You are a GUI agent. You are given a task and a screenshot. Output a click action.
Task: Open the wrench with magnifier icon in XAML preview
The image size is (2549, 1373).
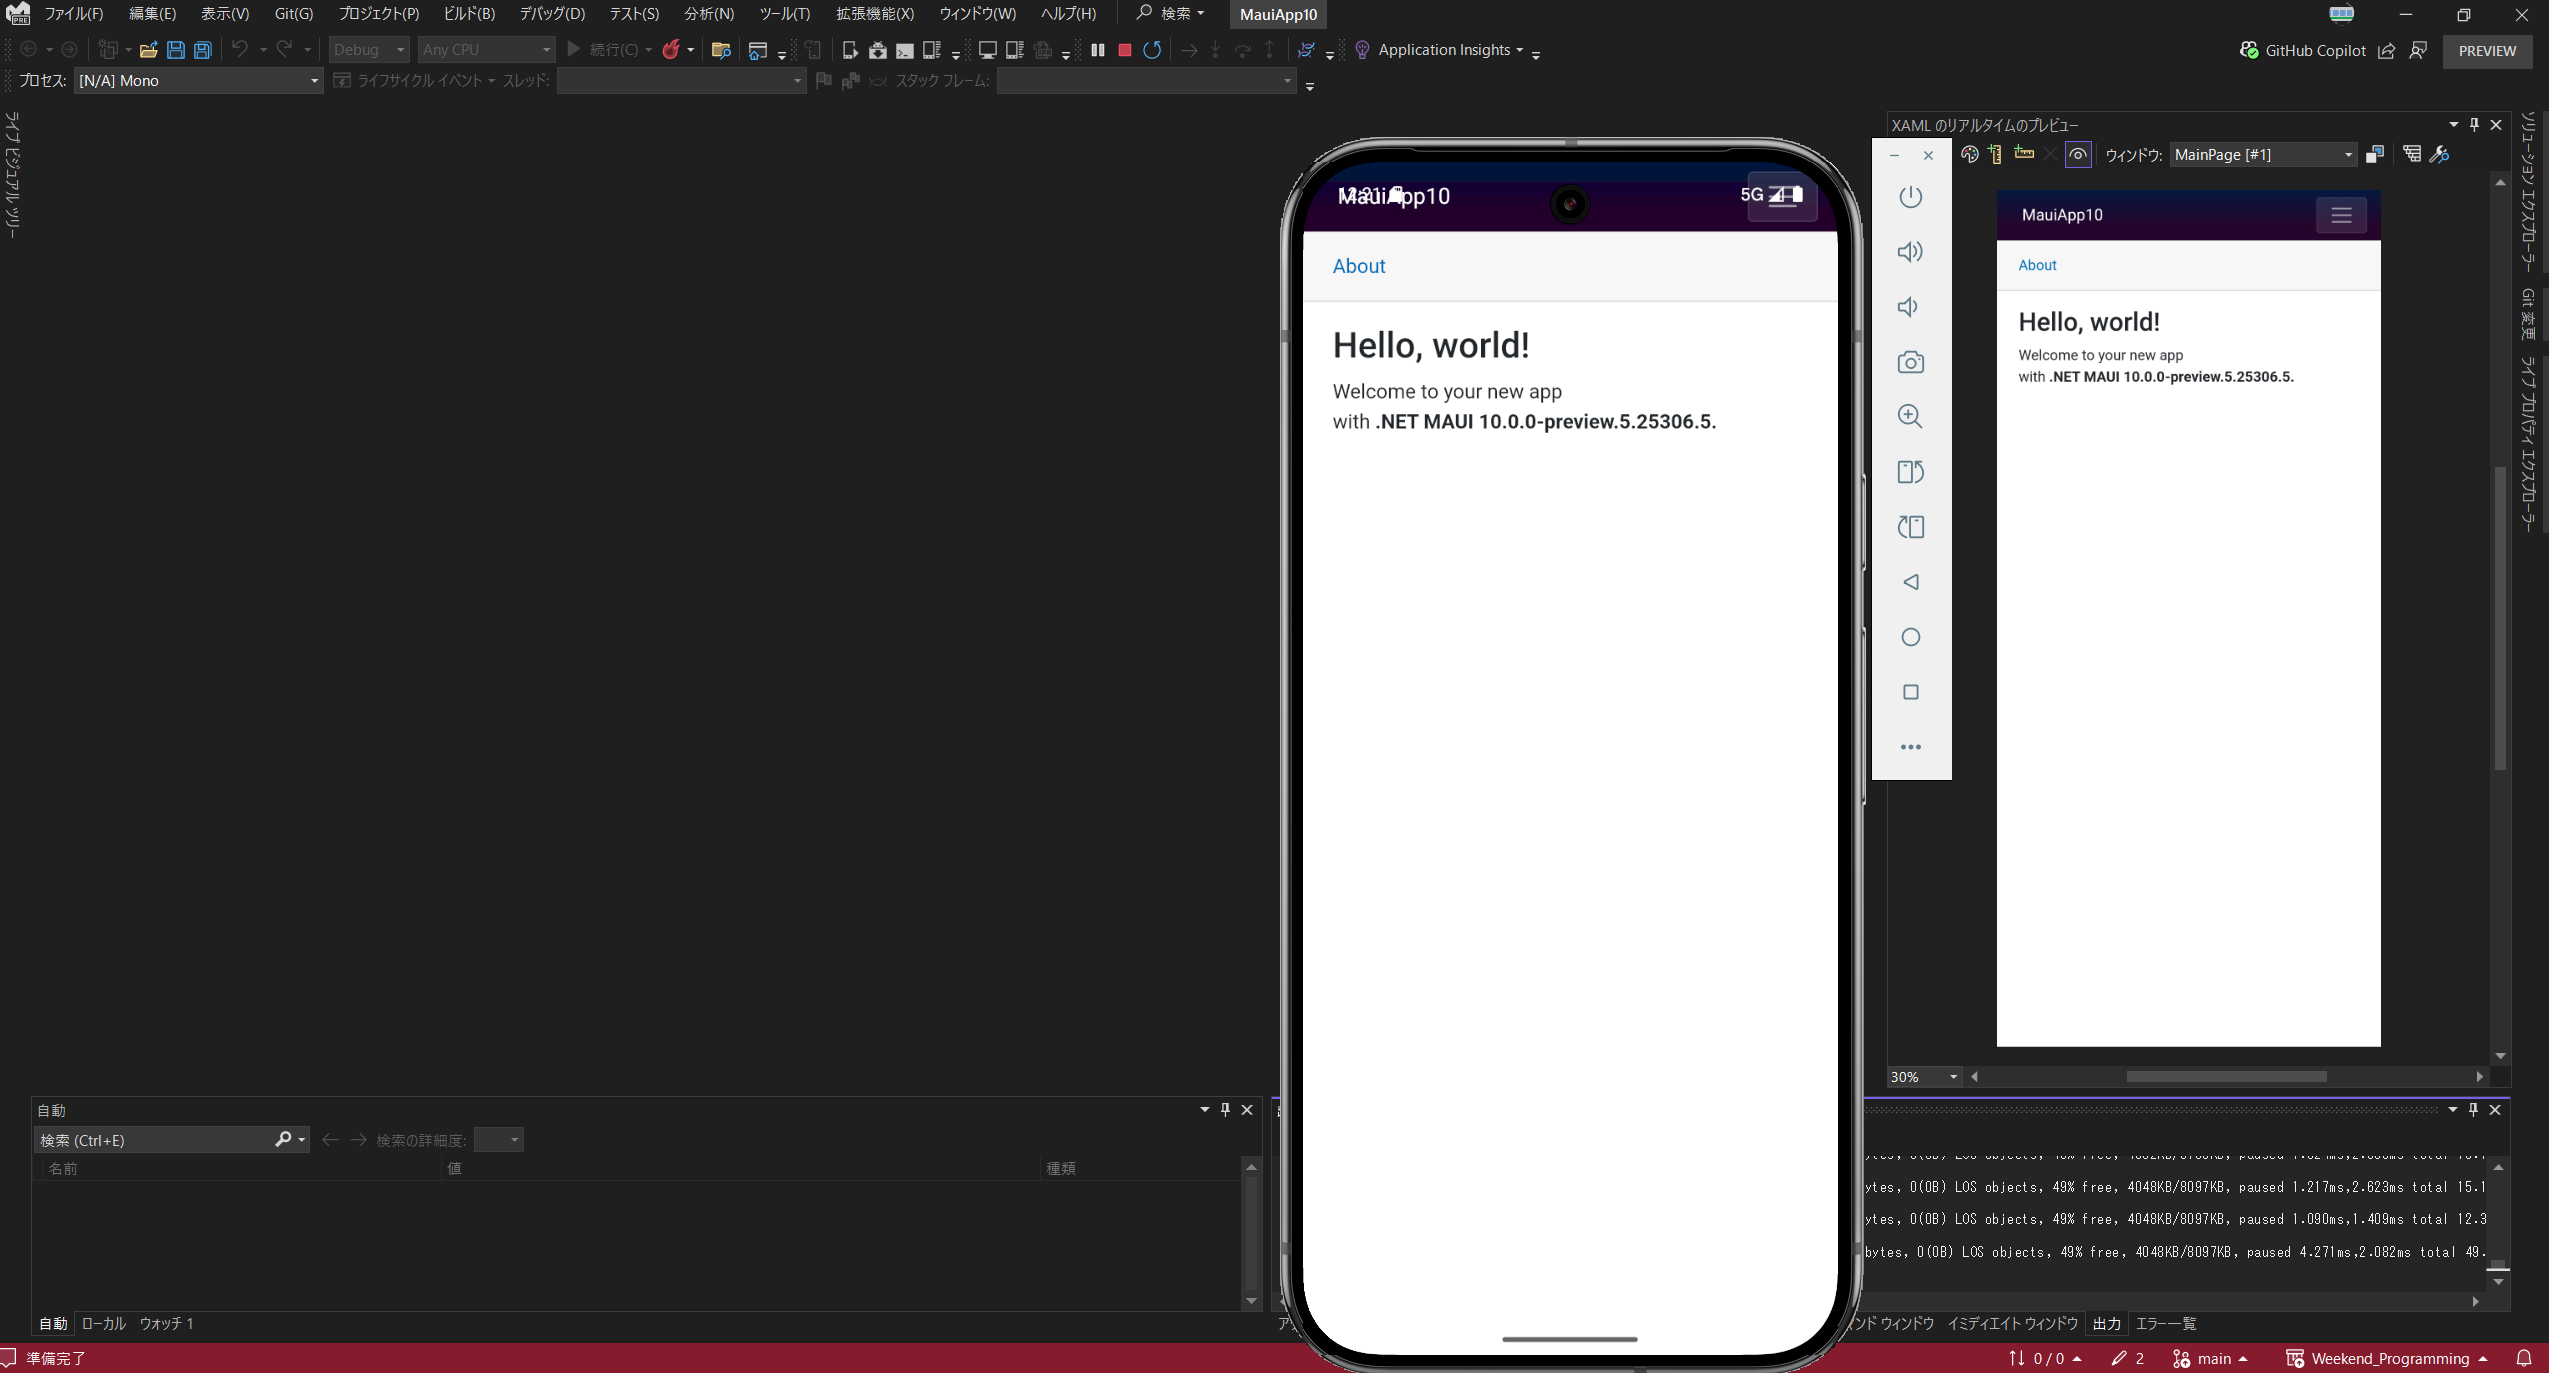point(2440,154)
